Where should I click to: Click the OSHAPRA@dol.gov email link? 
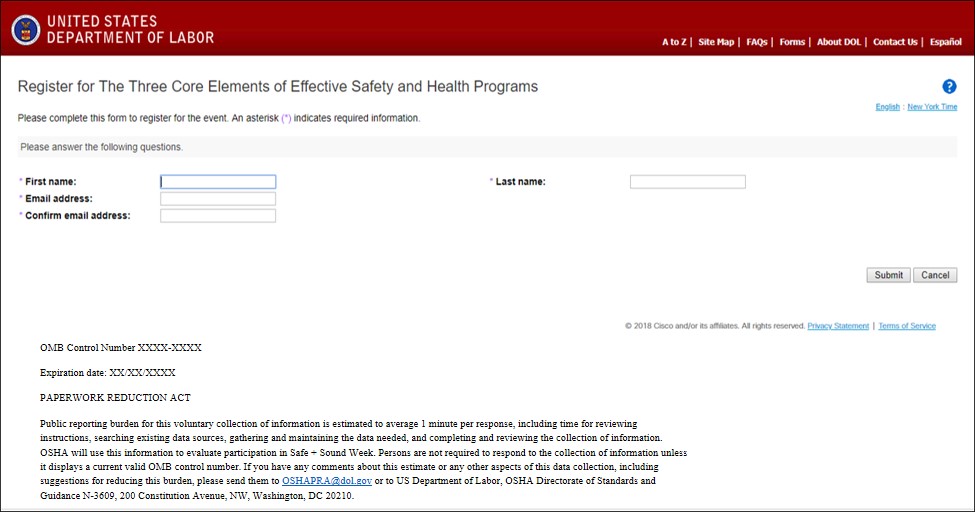[327, 481]
